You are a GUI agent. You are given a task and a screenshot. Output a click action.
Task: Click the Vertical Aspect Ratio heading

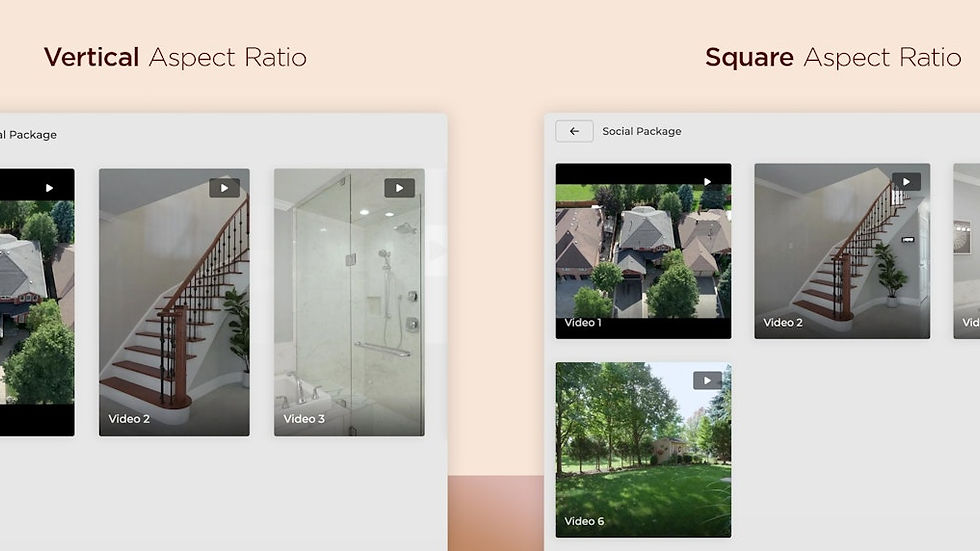(x=175, y=57)
